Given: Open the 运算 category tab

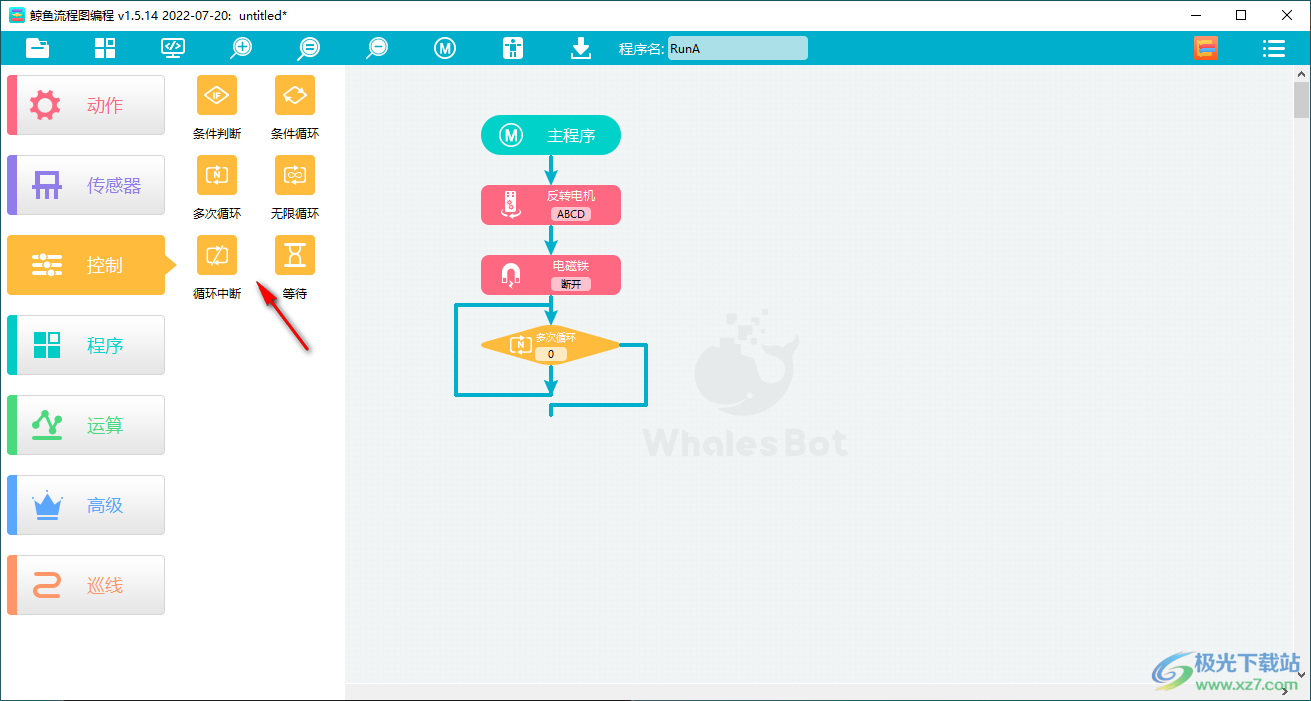Looking at the screenshot, I should pos(86,425).
